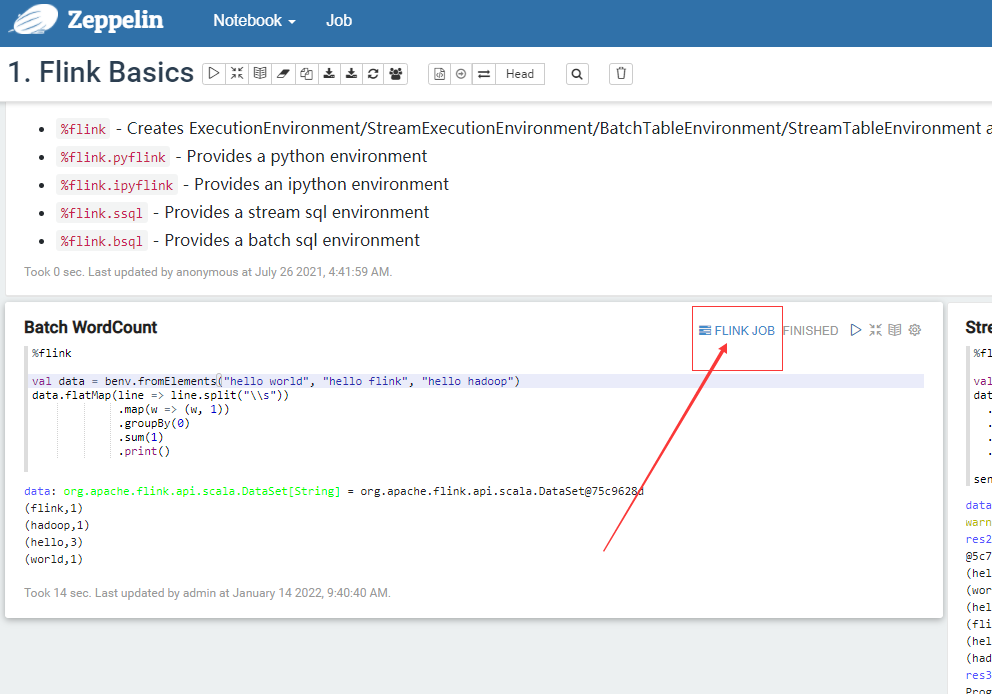992x694 pixels.
Task: Hide editor of Batch WordCount paragraph
Action: 876,330
